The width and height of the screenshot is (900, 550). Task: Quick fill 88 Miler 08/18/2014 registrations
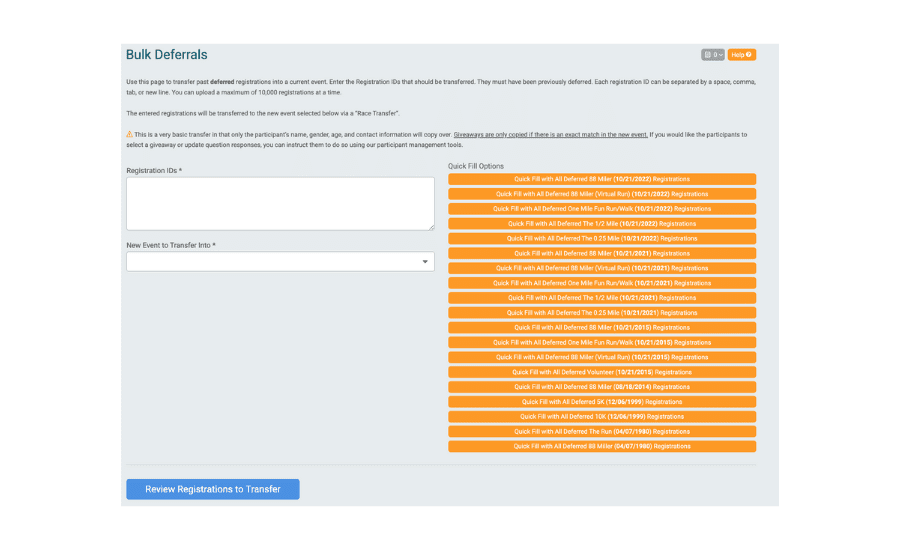click(602, 387)
